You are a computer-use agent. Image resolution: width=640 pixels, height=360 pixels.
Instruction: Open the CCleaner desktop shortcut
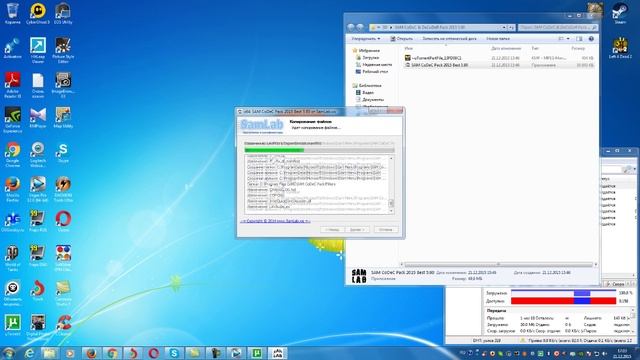[x=63, y=325]
